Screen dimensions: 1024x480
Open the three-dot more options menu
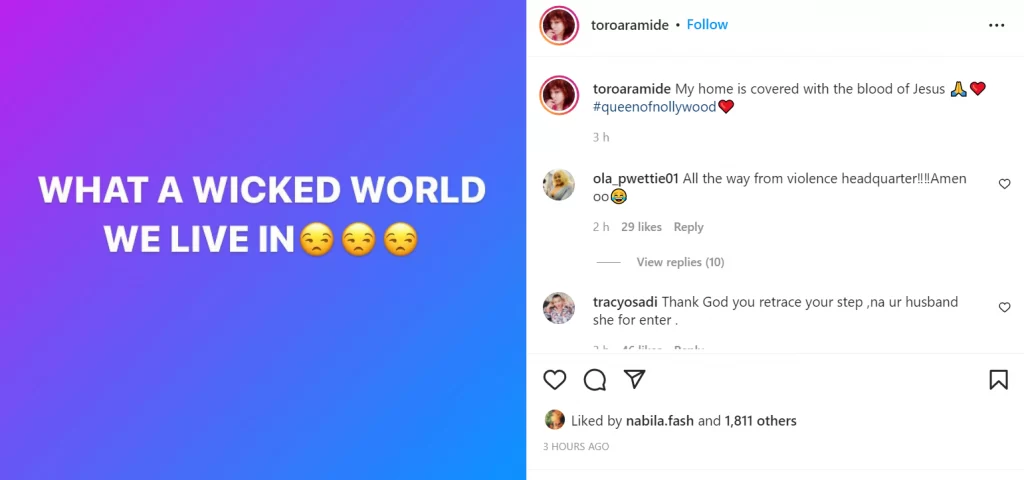click(x=997, y=25)
